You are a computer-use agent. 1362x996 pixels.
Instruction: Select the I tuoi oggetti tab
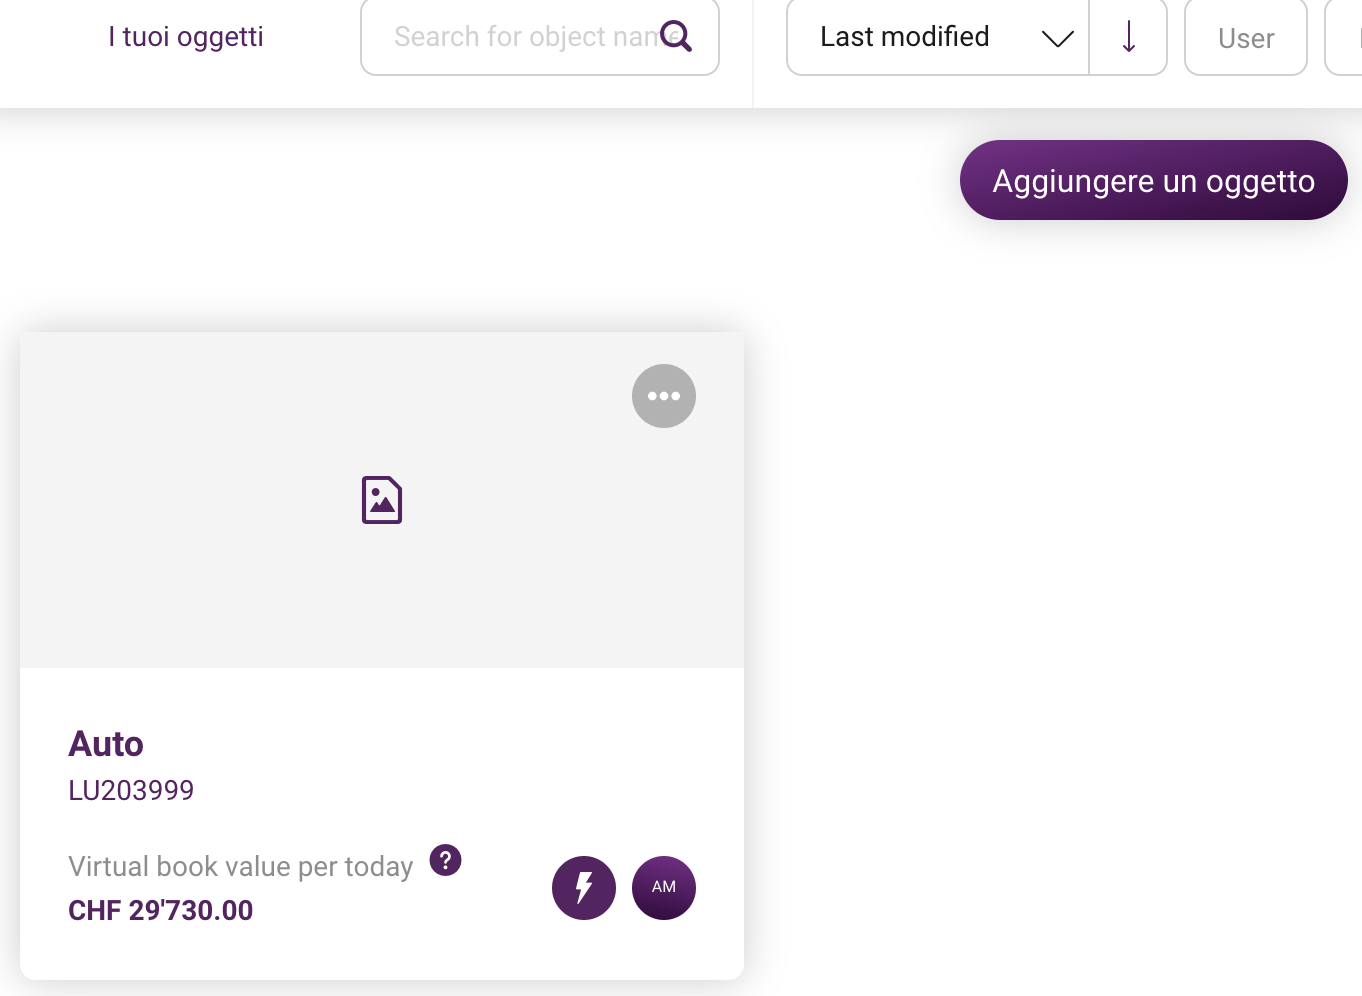186,37
